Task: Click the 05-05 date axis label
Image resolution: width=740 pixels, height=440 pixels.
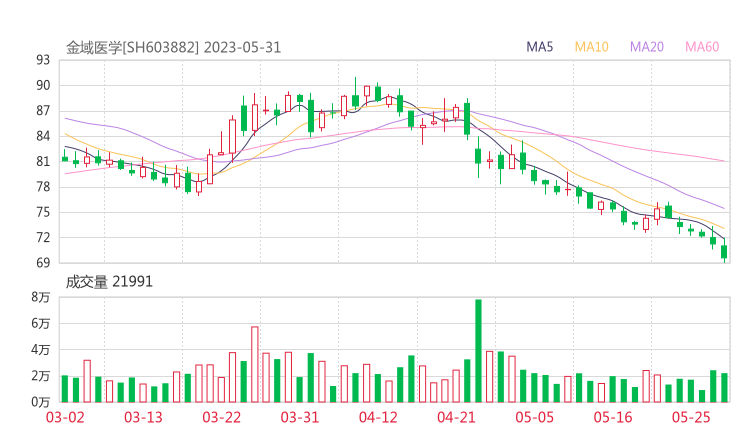Action: [535, 417]
